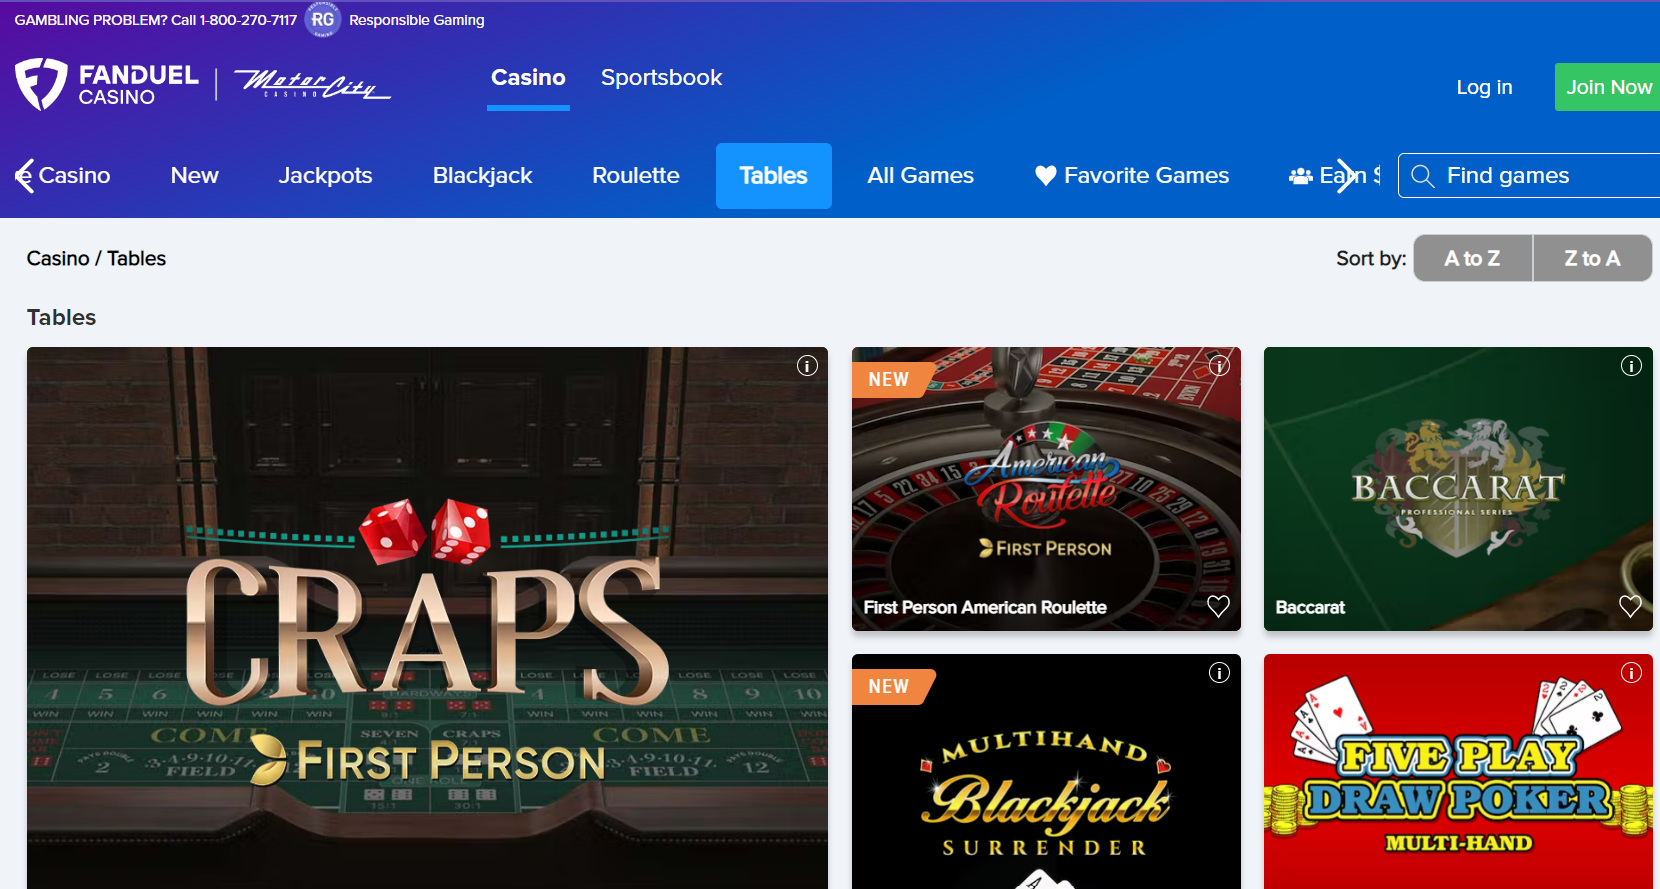Open the Blackjack category
This screenshot has height=889, width=1660.
[482, 176]
